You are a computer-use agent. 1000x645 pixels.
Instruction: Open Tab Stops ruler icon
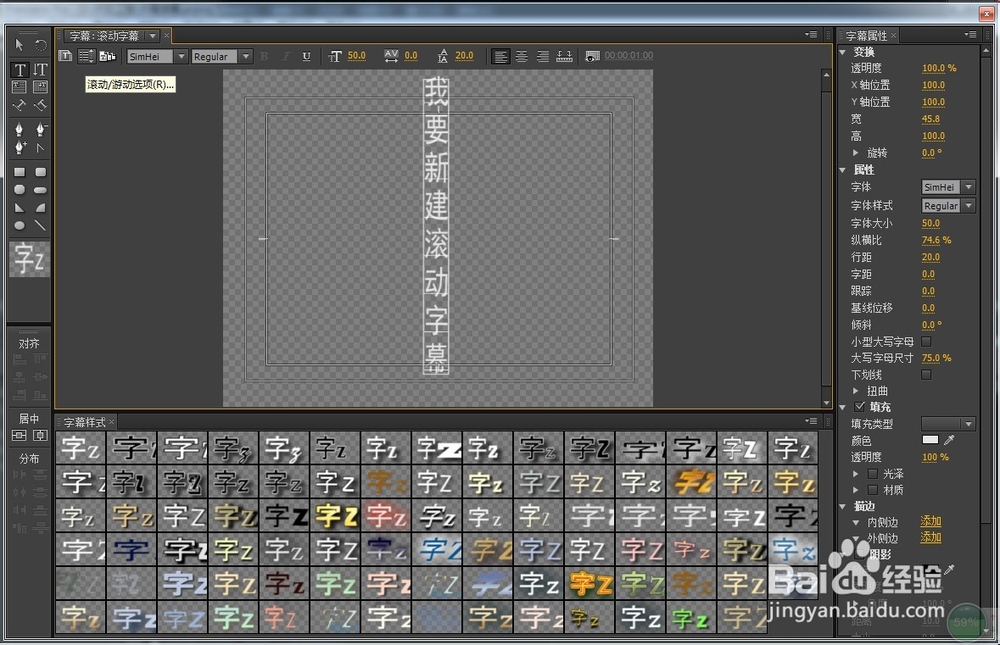pyautogui.click(x=564, y=57)
